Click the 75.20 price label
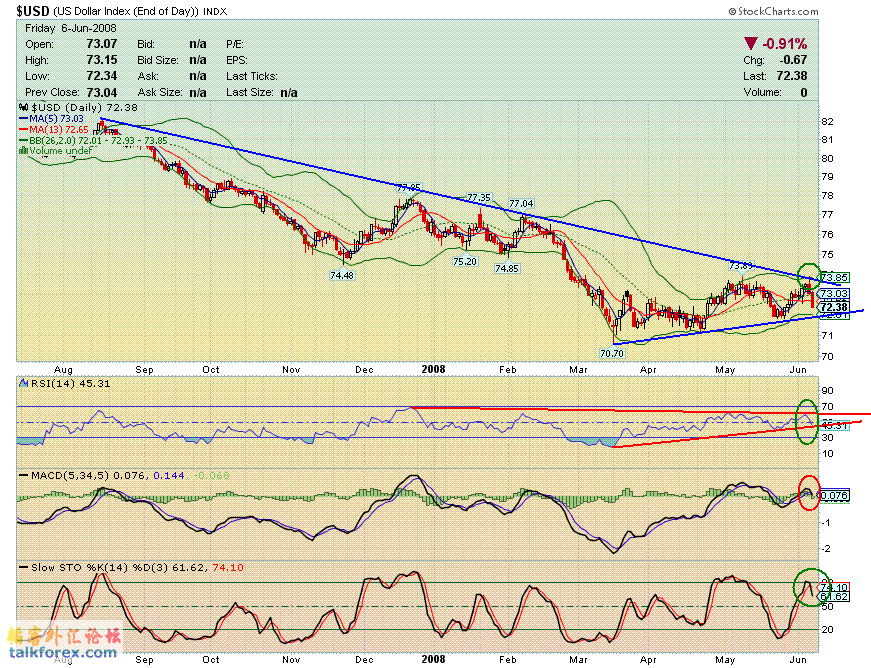 coord(465,262)
